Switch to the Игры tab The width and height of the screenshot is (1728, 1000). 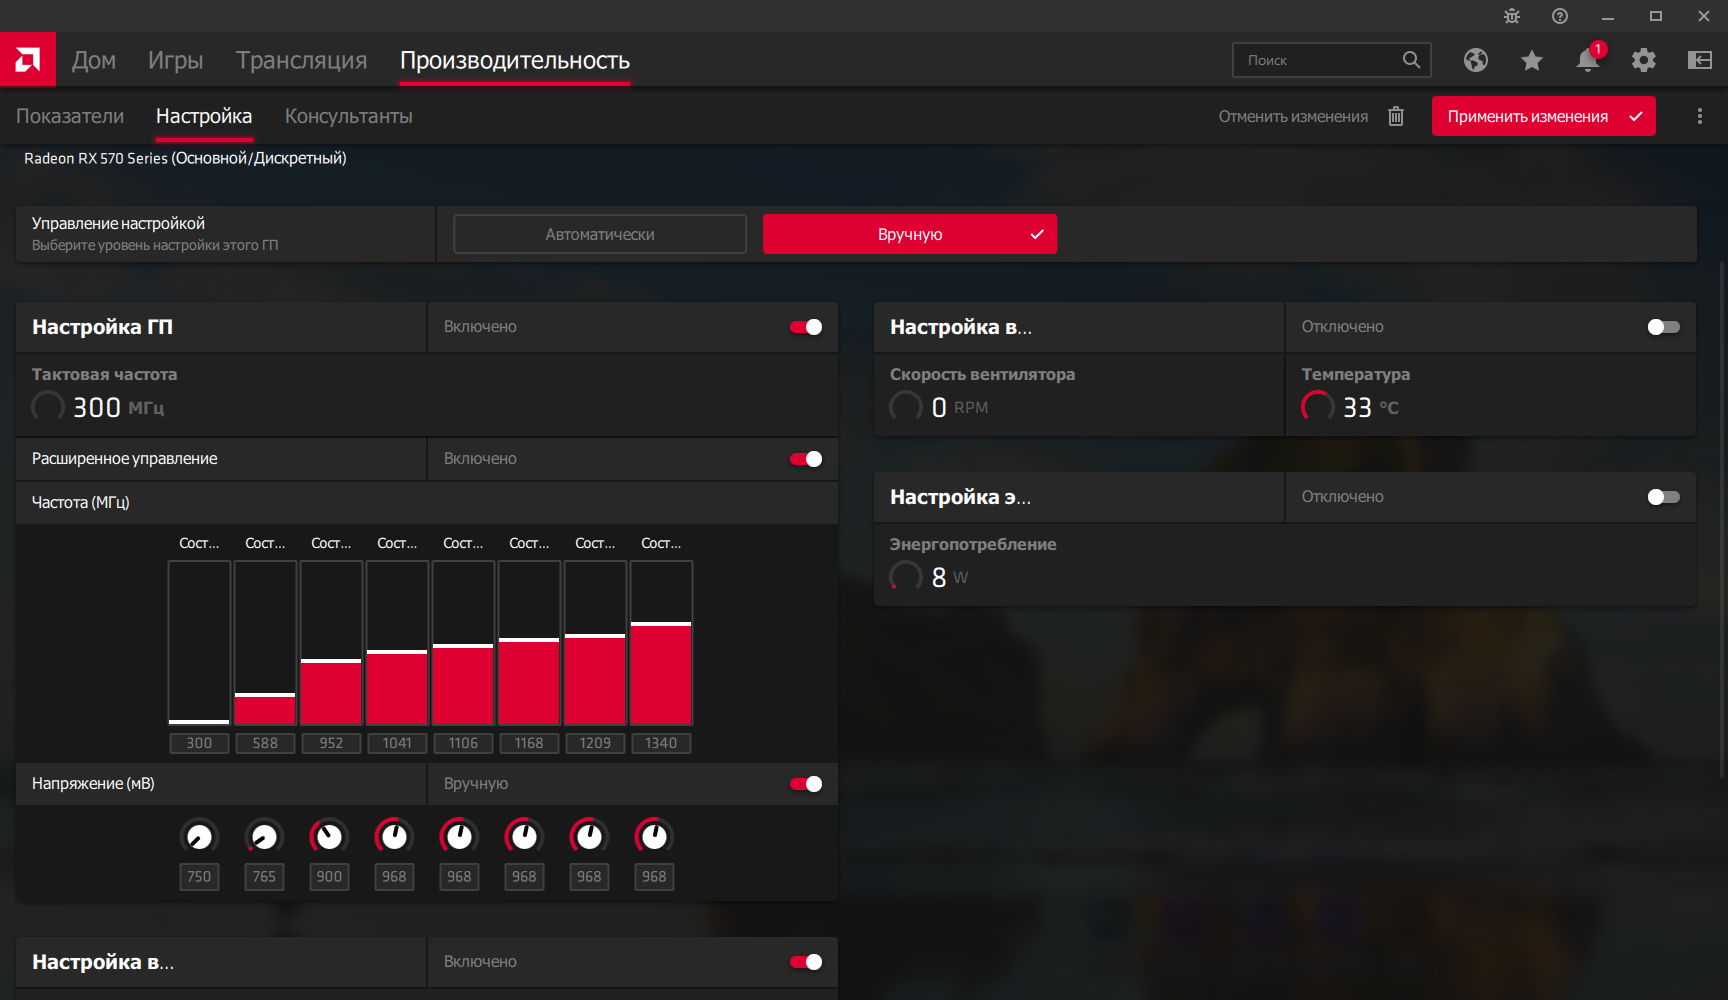(x=175, y=60)
